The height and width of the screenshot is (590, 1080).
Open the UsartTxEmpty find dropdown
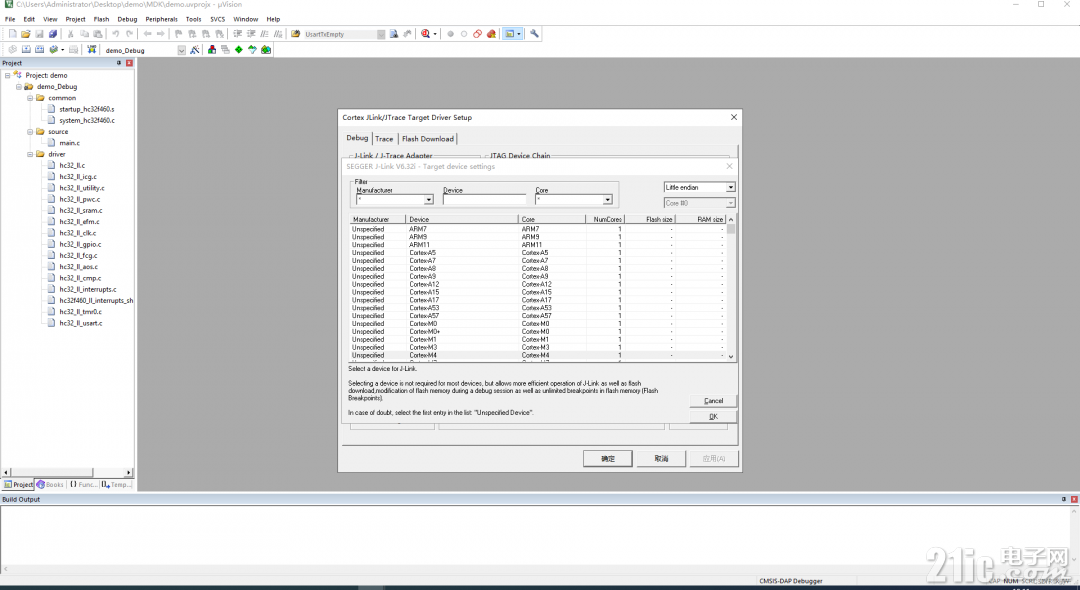tap(381, 34)
